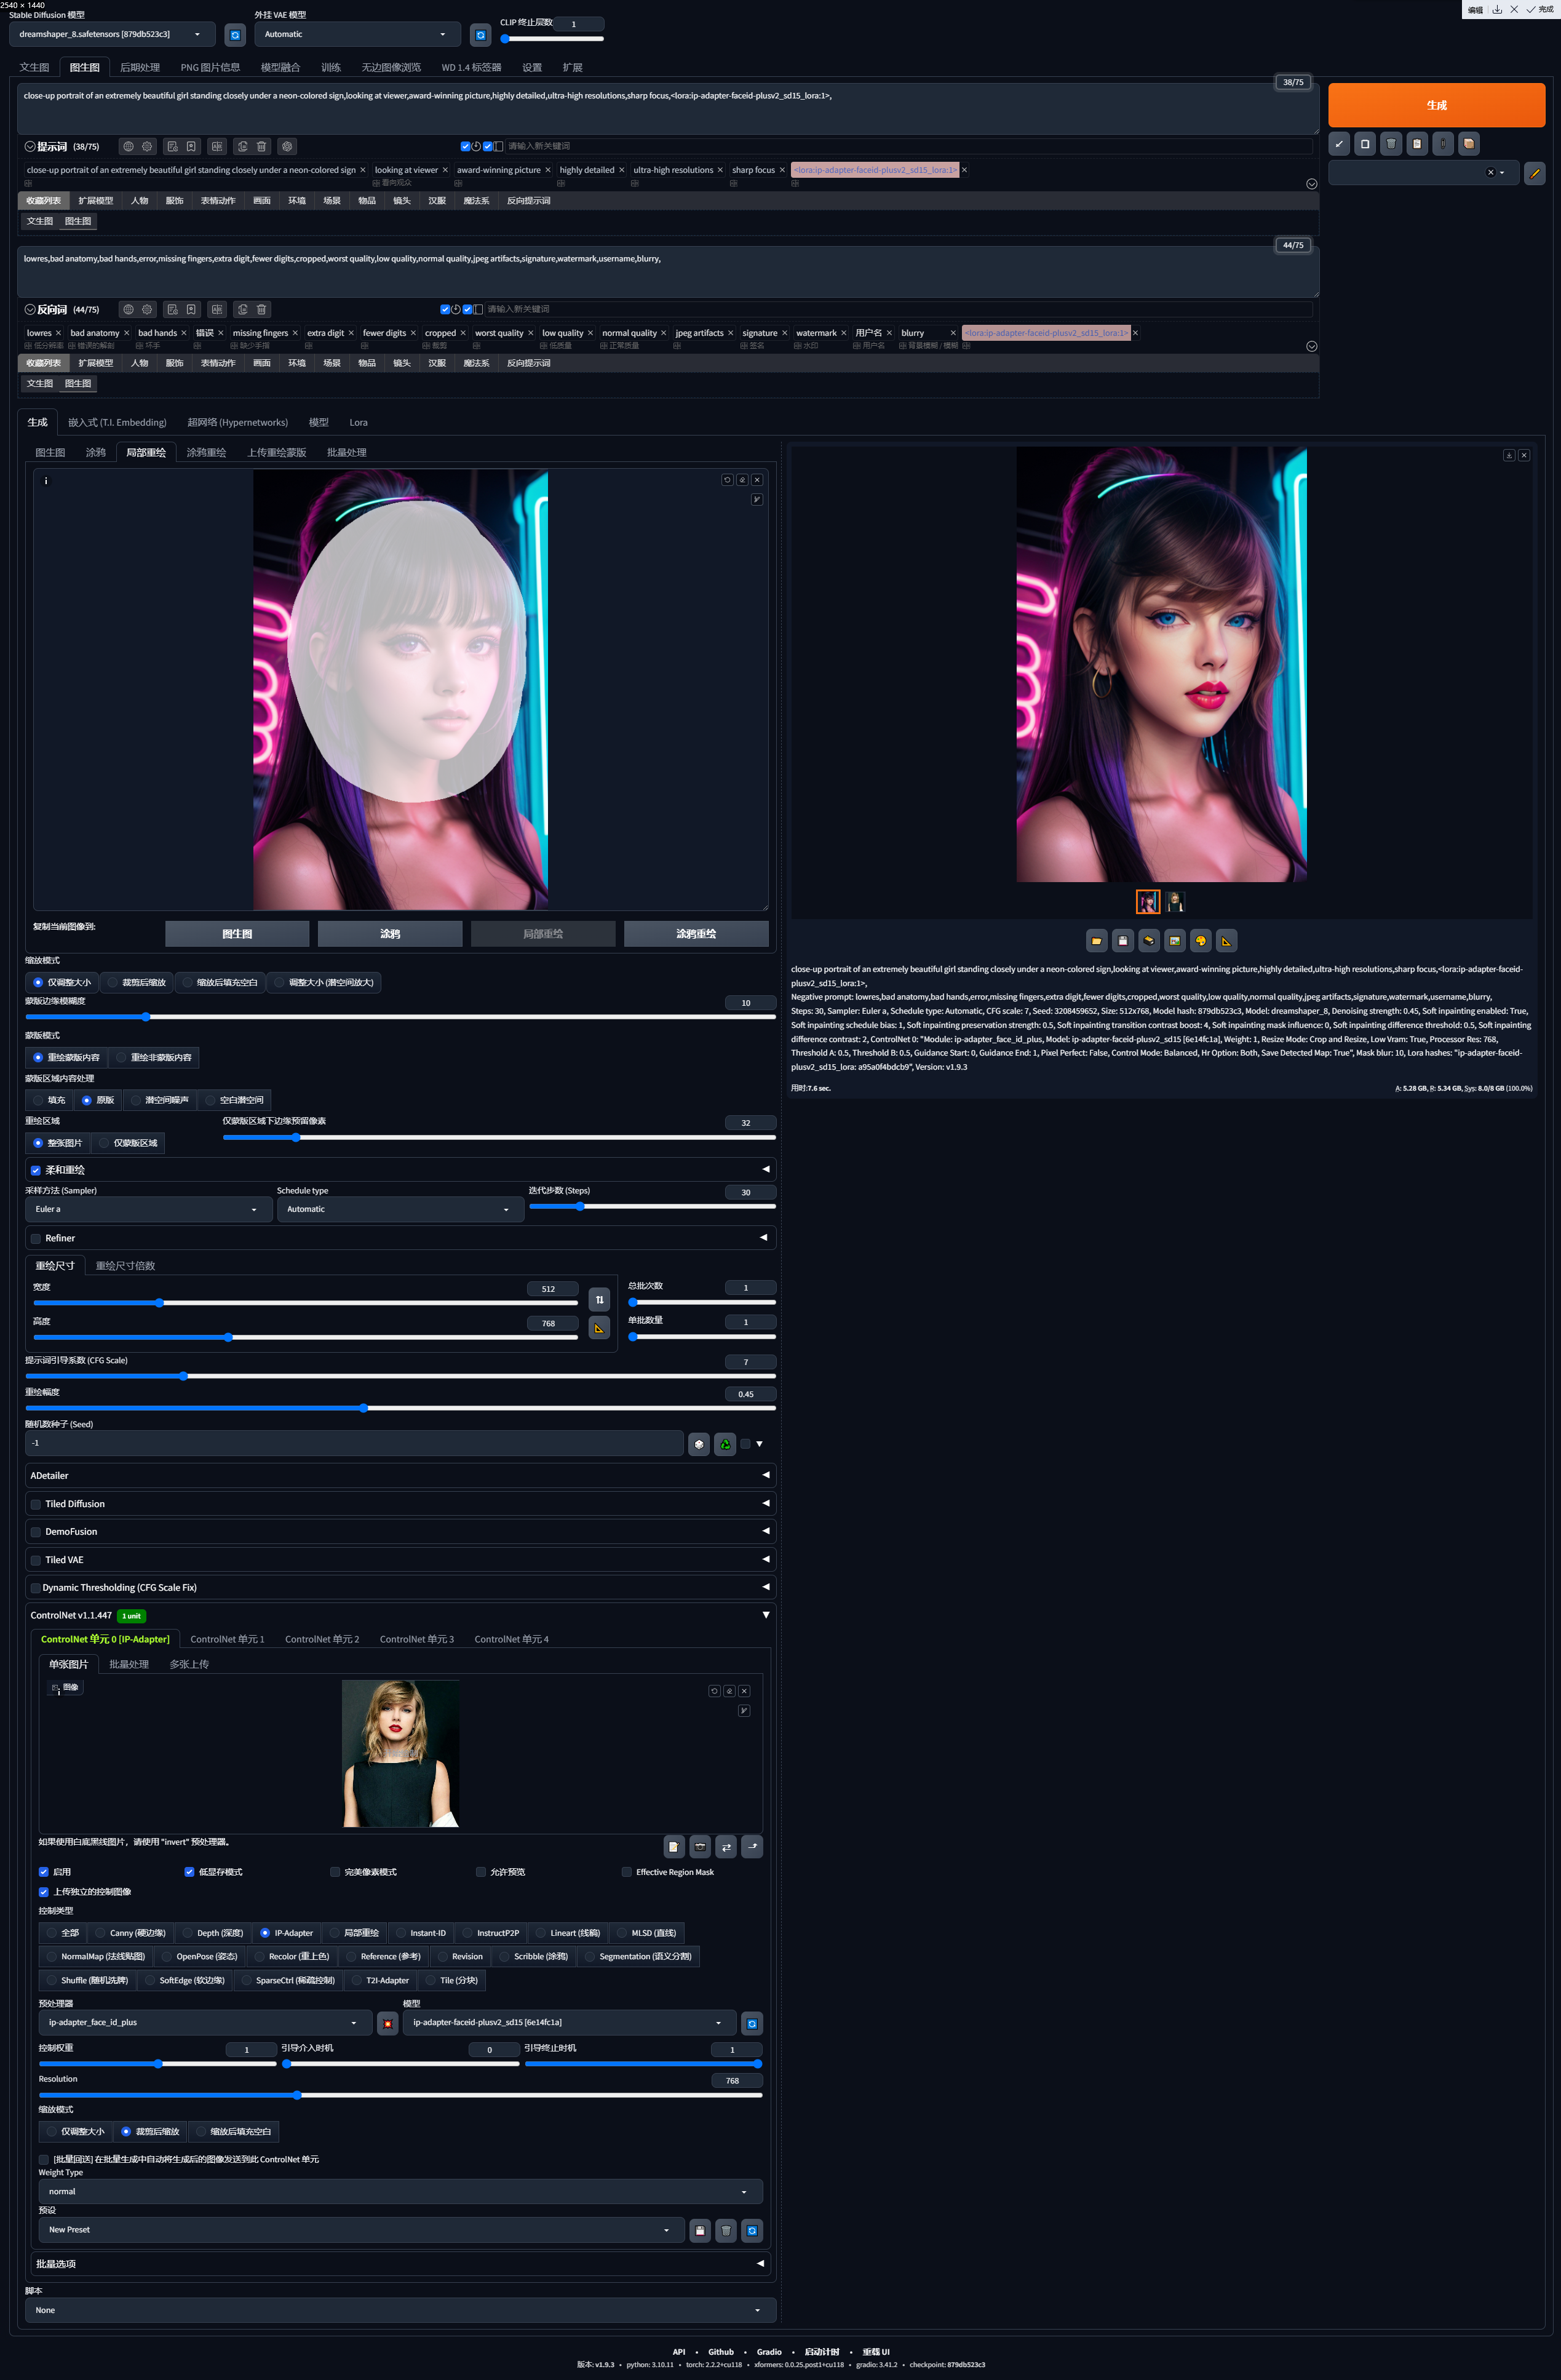Select the second output thumbnail
This screenshot has width=1561, height=2380.
coord(1175,902)
